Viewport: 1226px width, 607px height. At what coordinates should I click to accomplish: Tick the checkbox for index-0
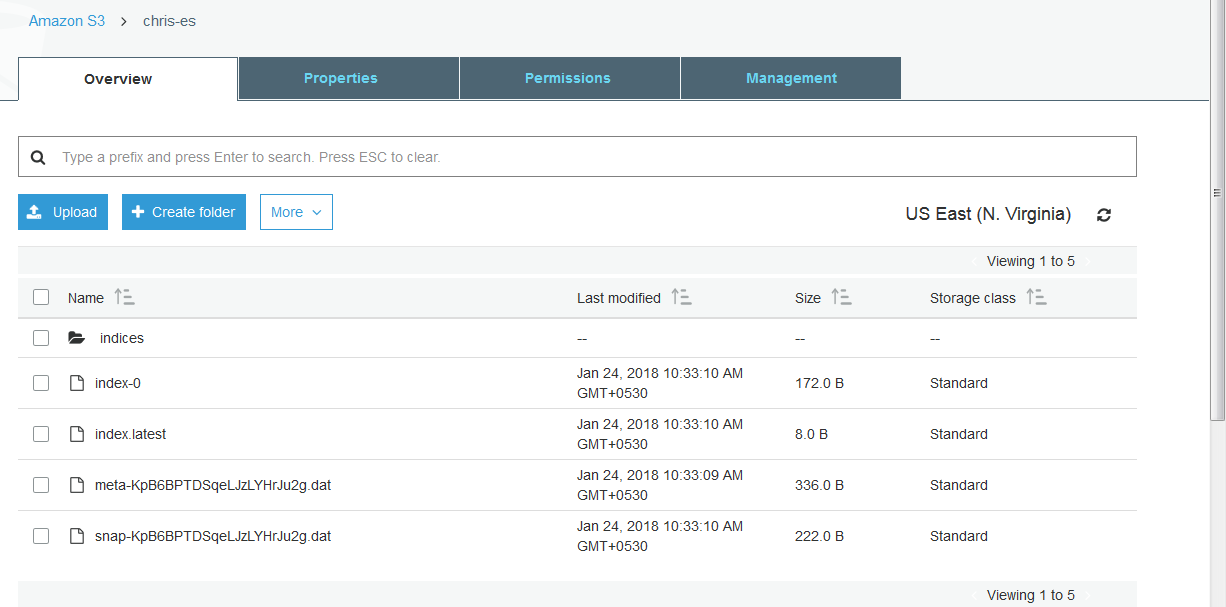[x=41, y=382]
